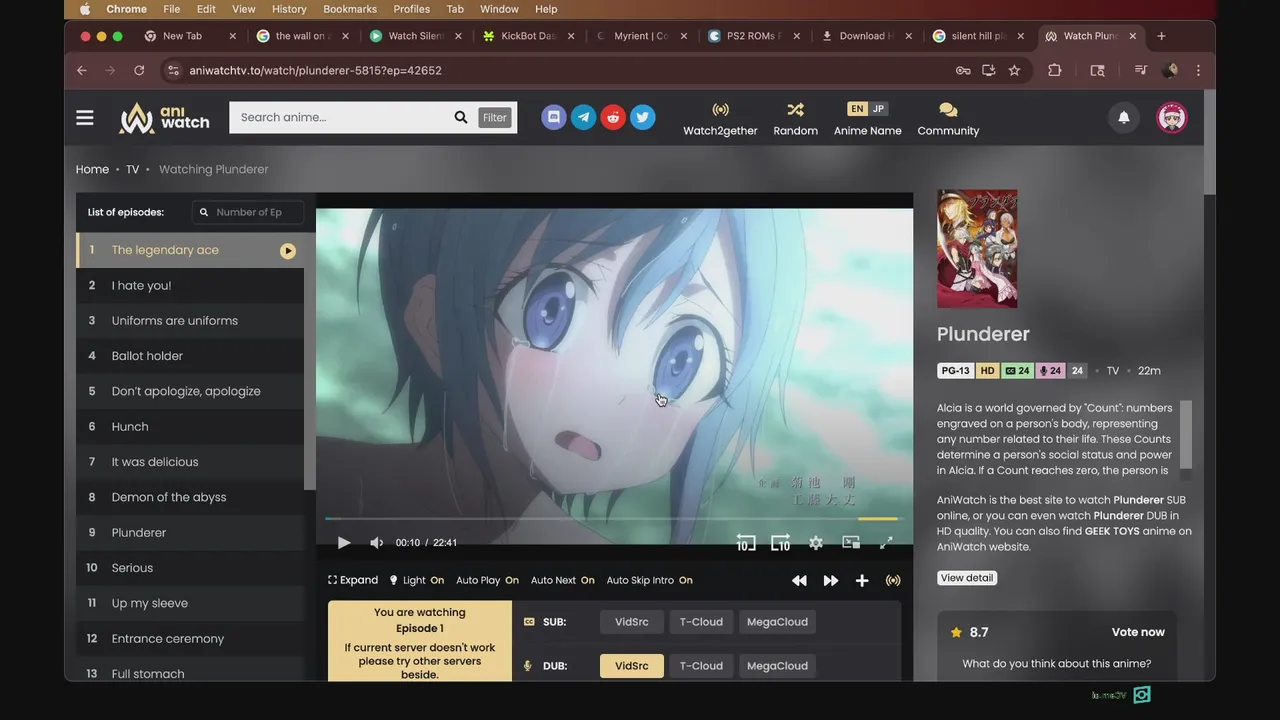The height and width of the screenshot is (720, 1280).
Task: Open episode 12 Entrance ceremony
Action: (190, 638)
